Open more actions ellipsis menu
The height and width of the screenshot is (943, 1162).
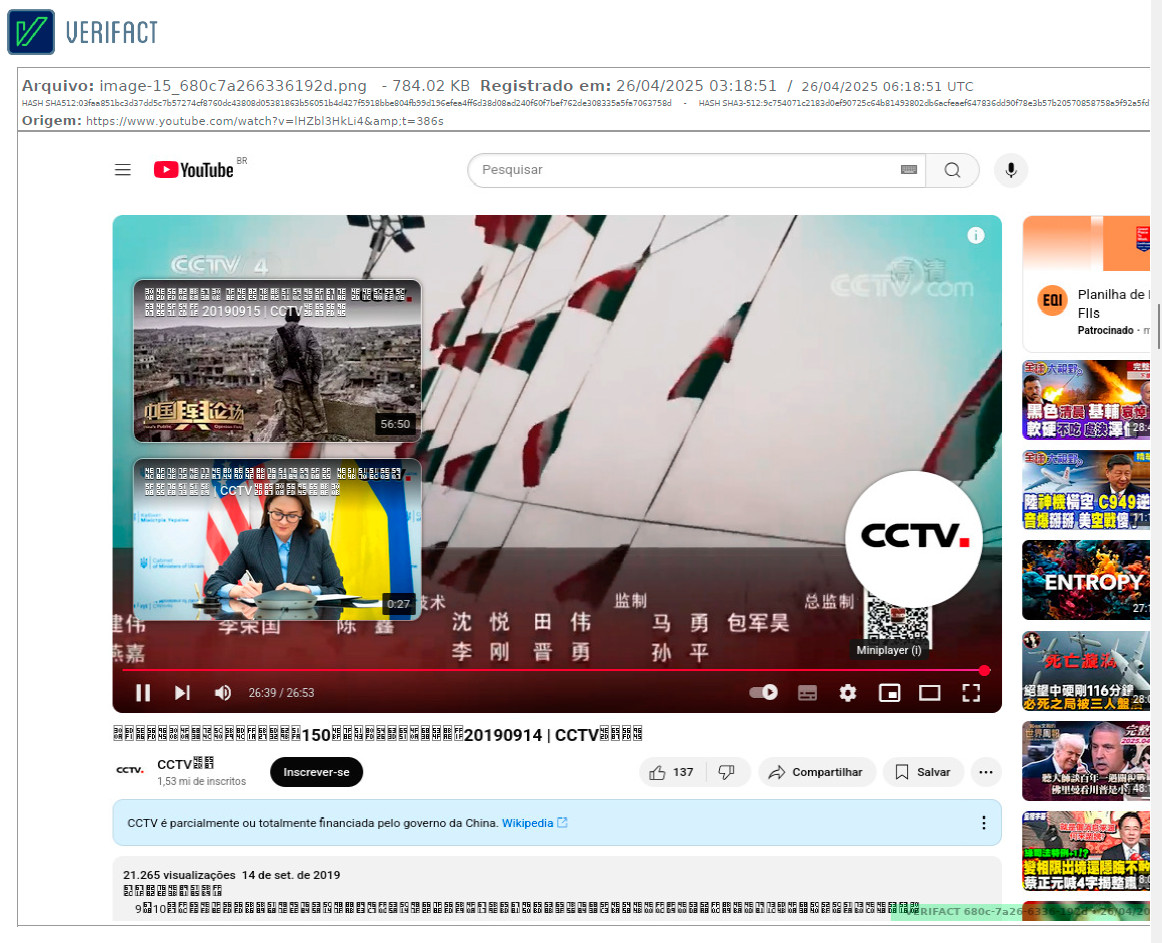click(x=986, y=772)
